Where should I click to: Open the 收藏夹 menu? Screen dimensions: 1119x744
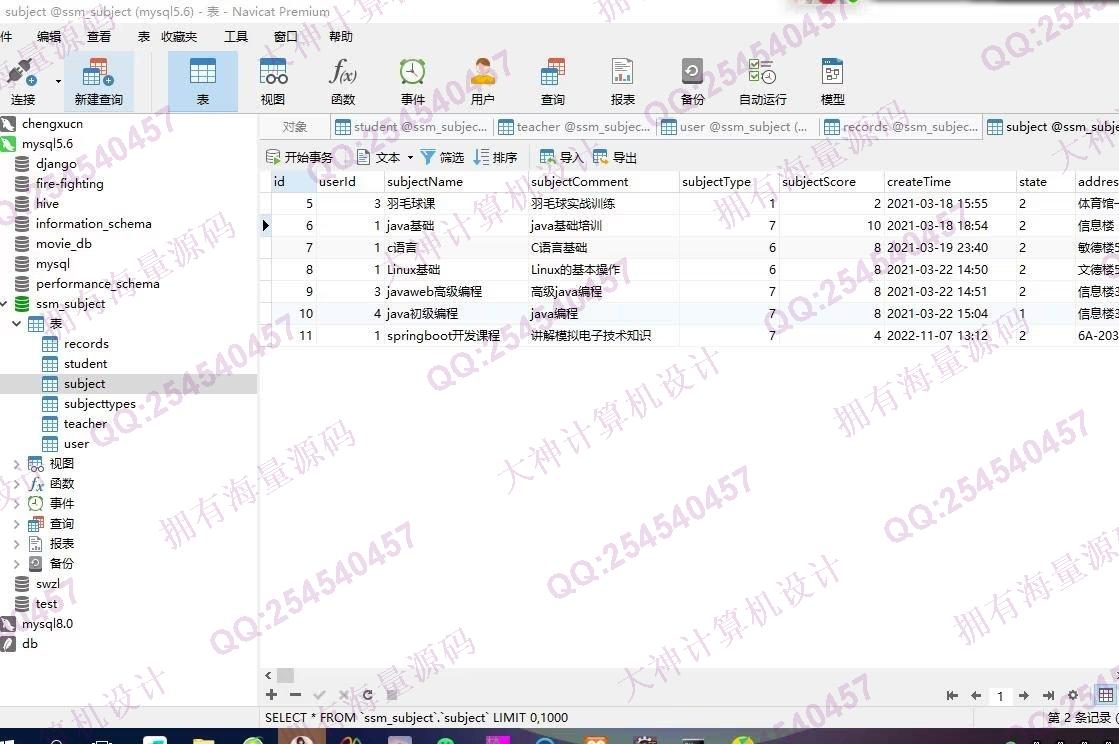tap(179, 36)
